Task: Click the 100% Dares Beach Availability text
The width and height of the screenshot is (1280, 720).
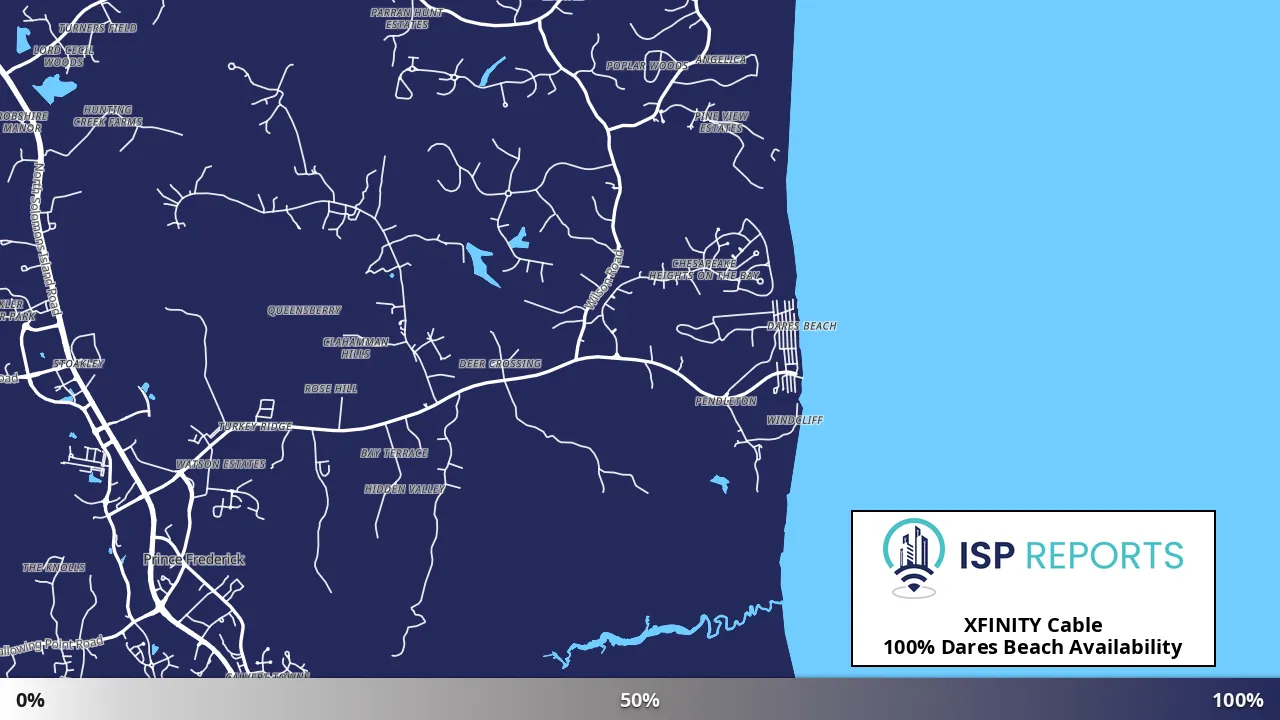Action: pos(1032,647)
